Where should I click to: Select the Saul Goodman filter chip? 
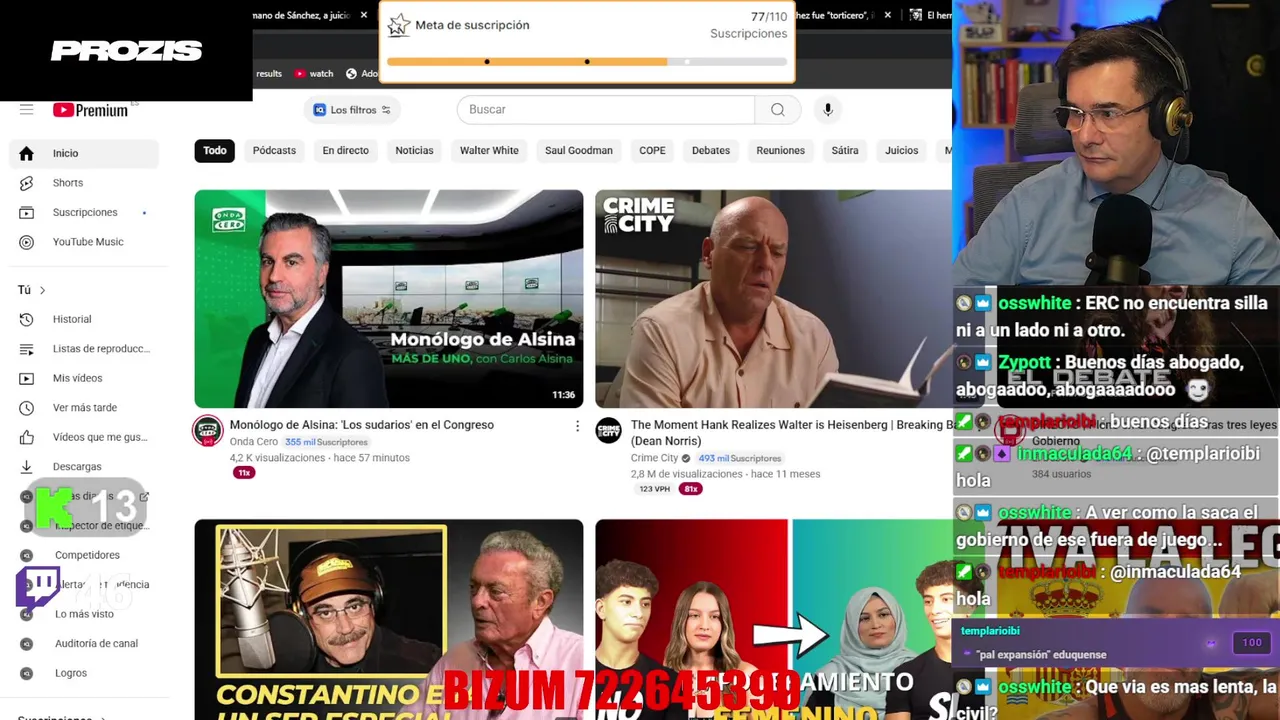click(x=579, y=151)
